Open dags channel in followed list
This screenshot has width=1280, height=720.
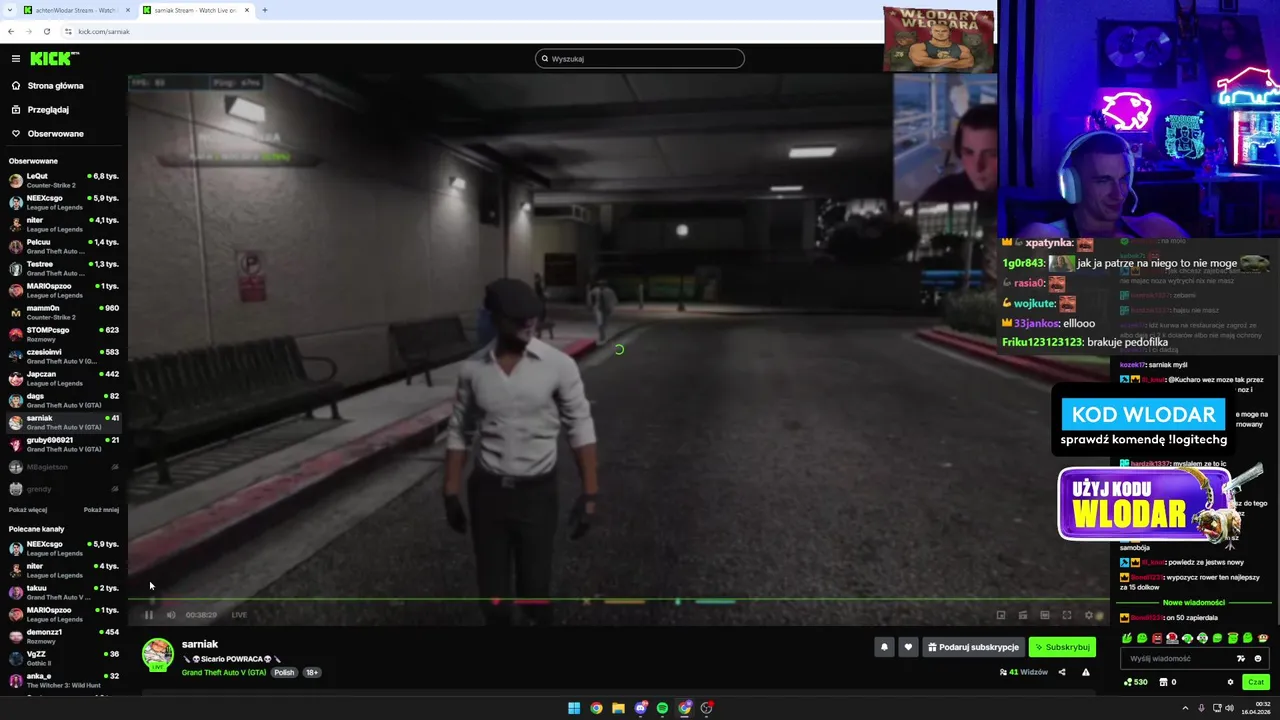64,400
